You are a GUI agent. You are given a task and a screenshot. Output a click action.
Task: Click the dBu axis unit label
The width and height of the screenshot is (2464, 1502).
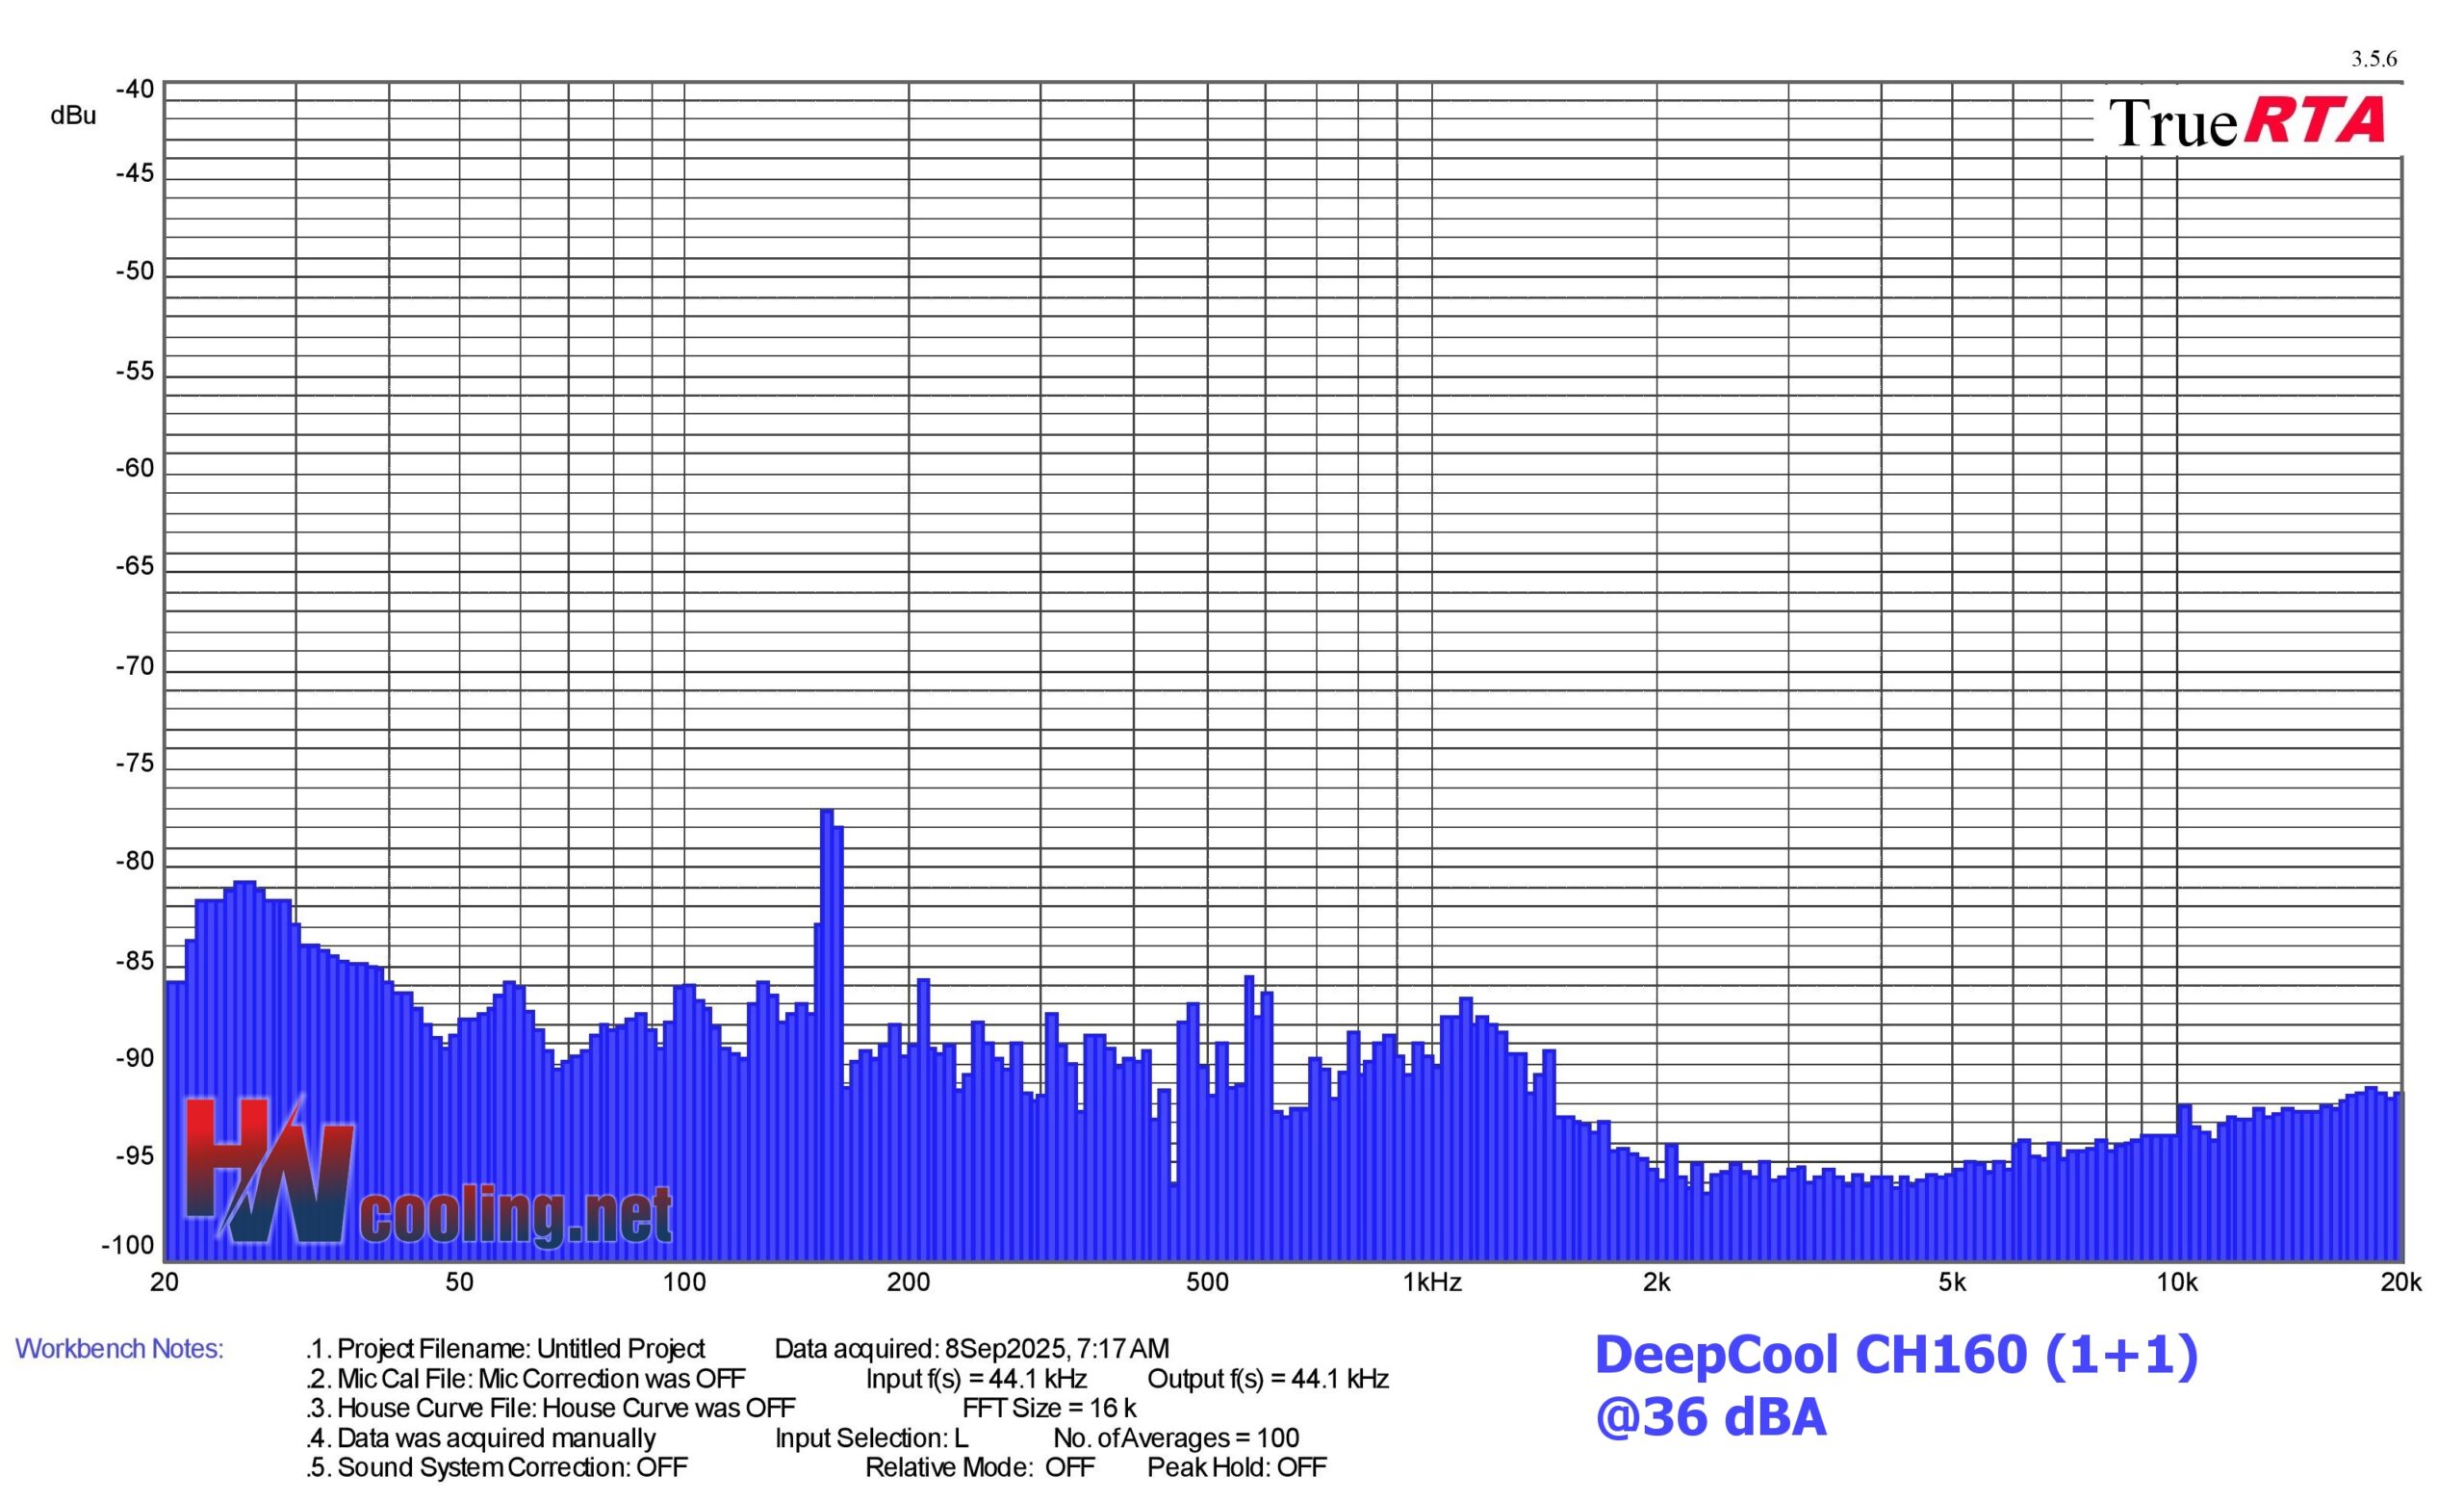[x=73, y=116]
